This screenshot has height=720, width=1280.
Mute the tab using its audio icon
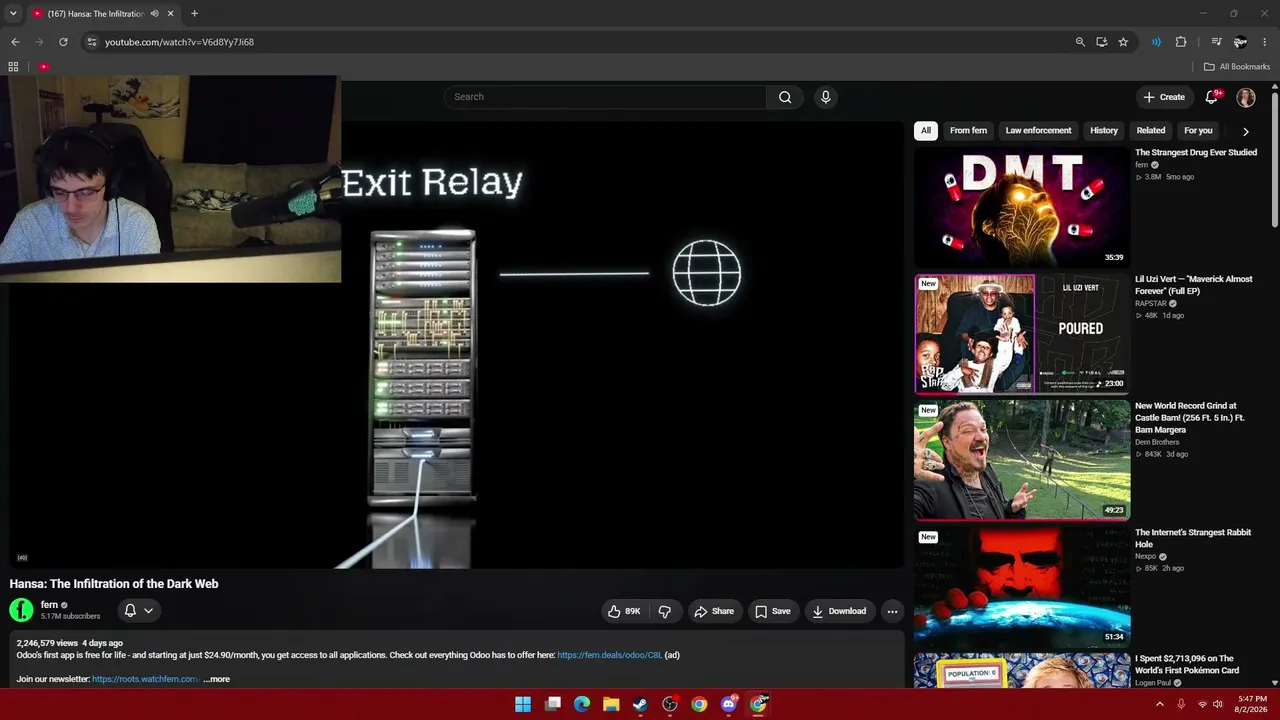tap(154, 14)
